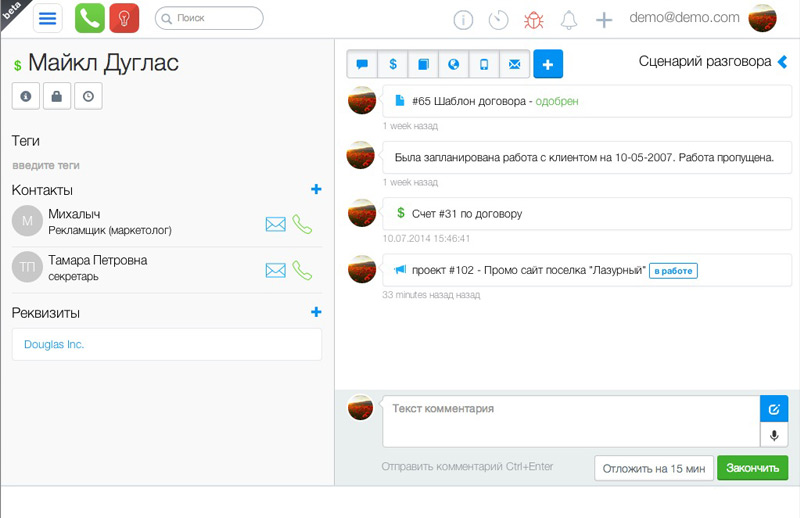Viewport: 800px width, 518px height.
Task: Open the Douglas Inc. link
Action: (x=54, y=344)
